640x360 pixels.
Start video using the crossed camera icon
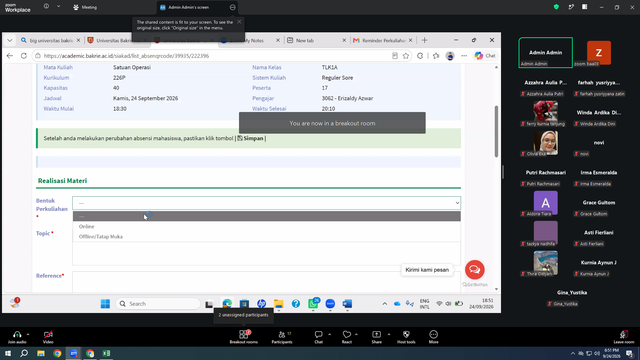click(48, 337)
